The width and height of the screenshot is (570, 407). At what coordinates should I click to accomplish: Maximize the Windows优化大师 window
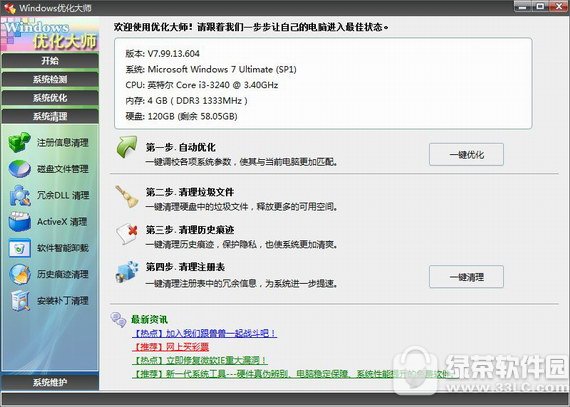[541, 6]
